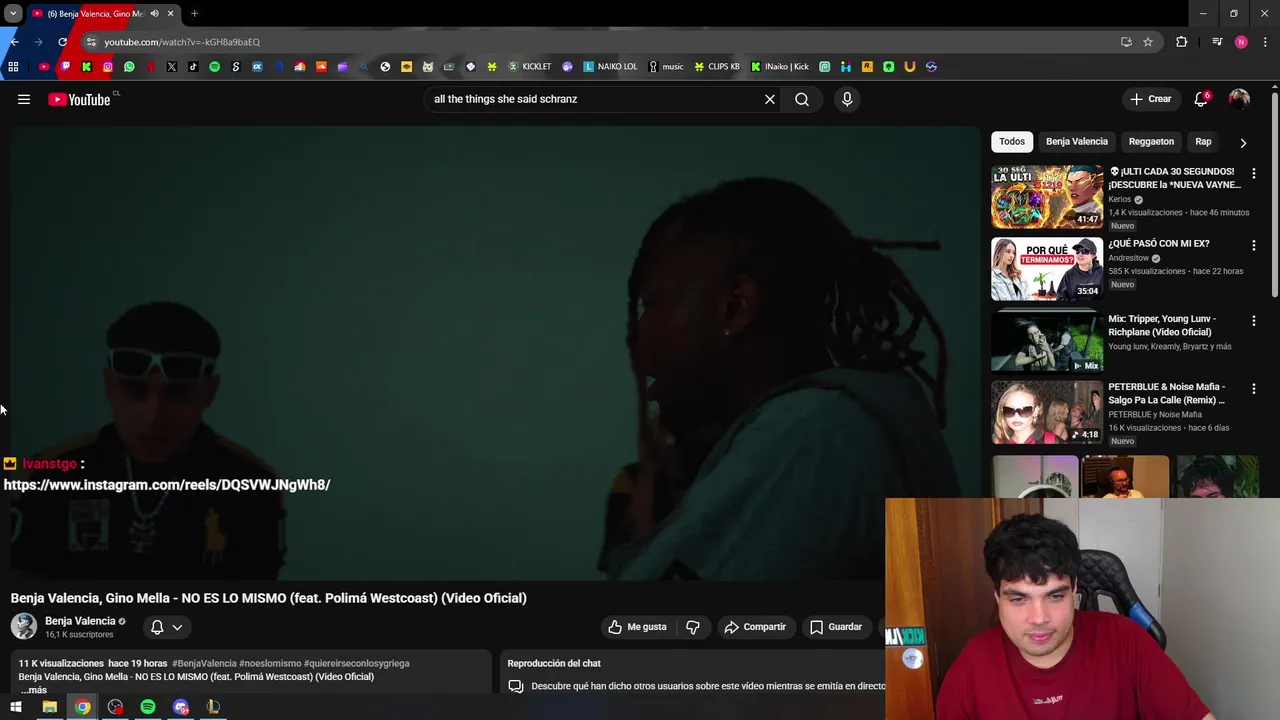Open the Benja Valencia channel avatar
1280x720 pixels.
pos(24,627)
